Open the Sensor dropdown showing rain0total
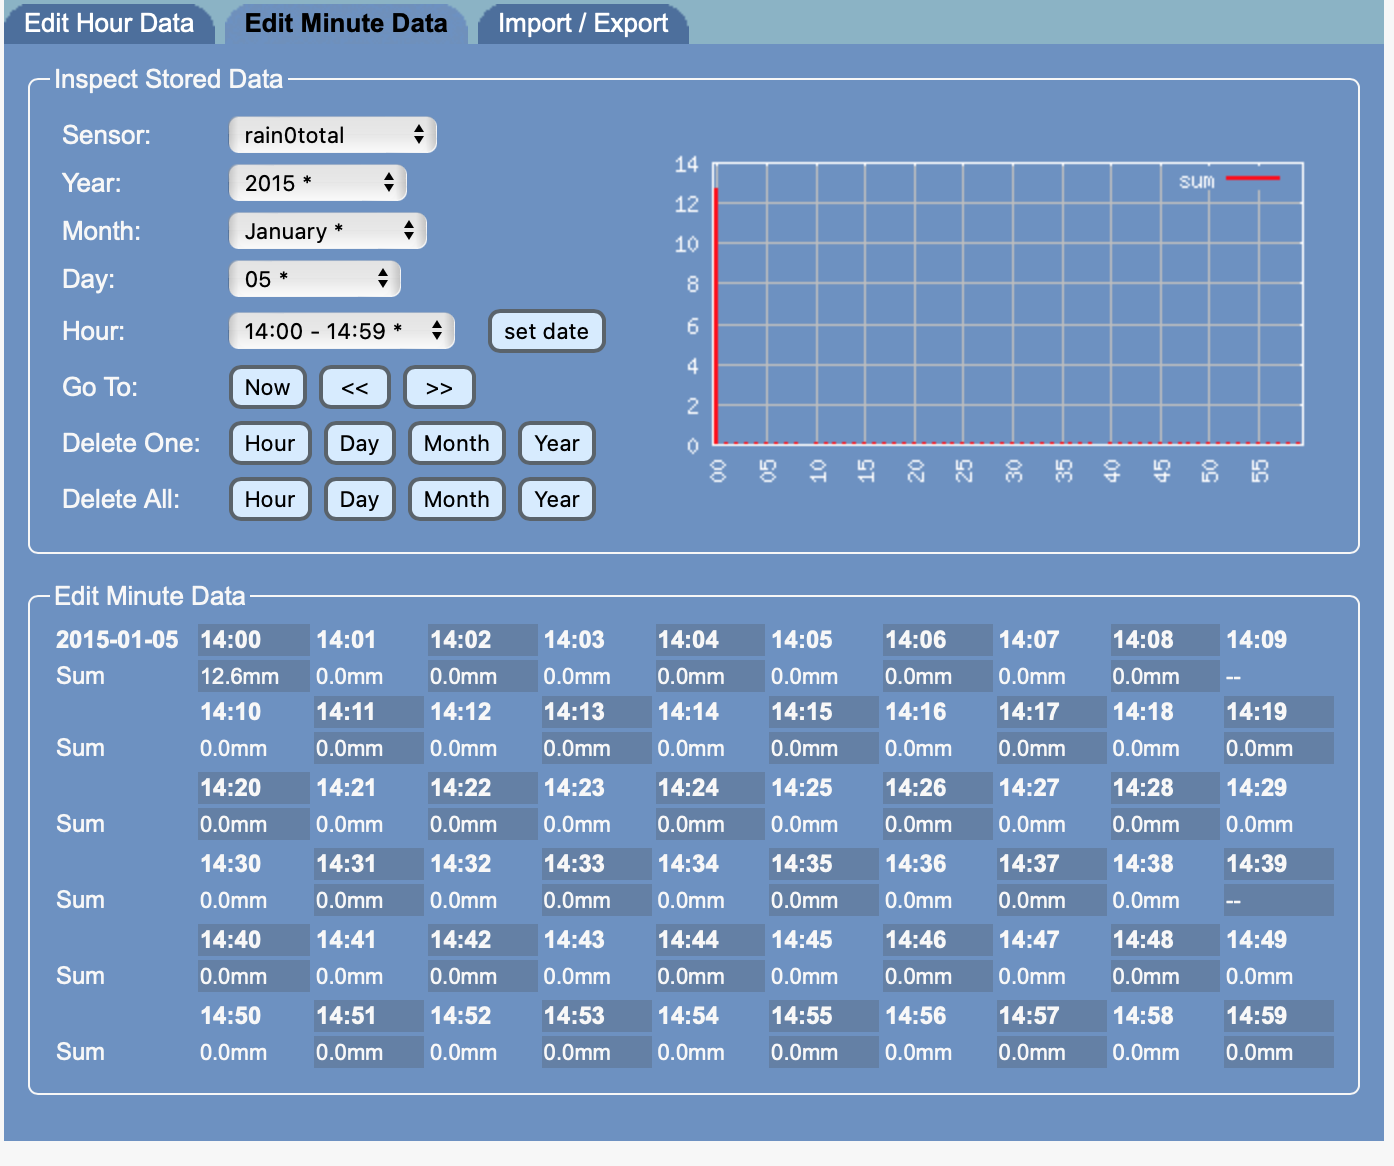This screenshot has height=1166, width=1394. (333, 135)
